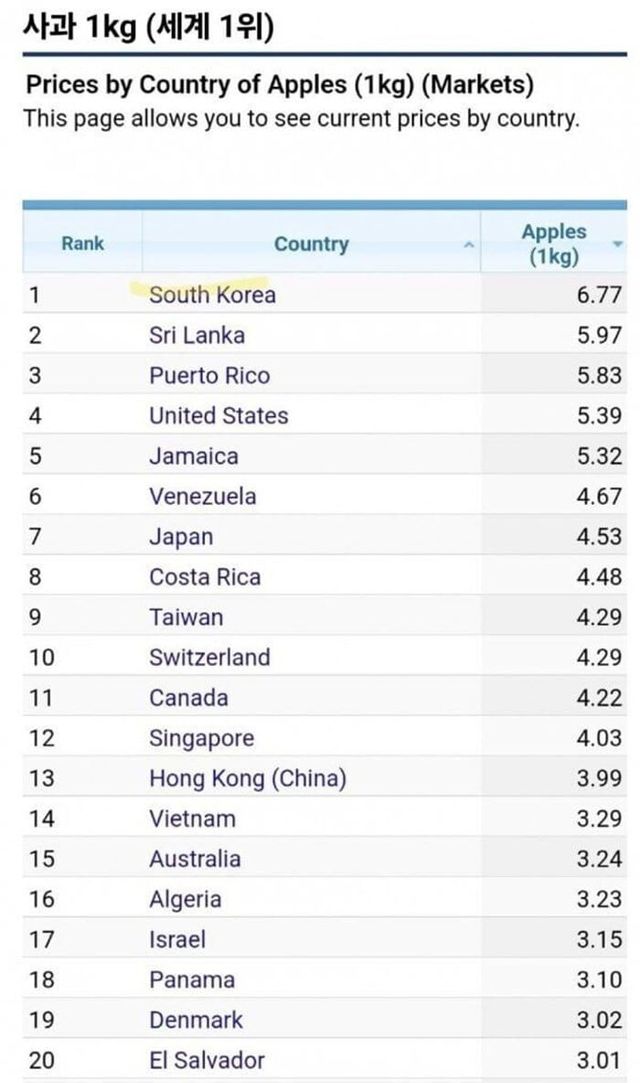The width and height of the screenshot is (640, 1083).
Task: Select Puerto Rico in the country list
Action: tap(209, 376)
